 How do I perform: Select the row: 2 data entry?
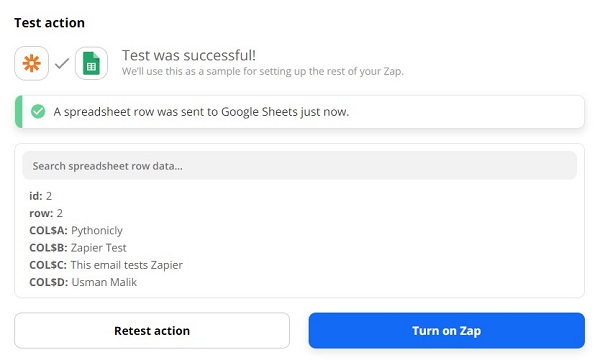[46, 213]
